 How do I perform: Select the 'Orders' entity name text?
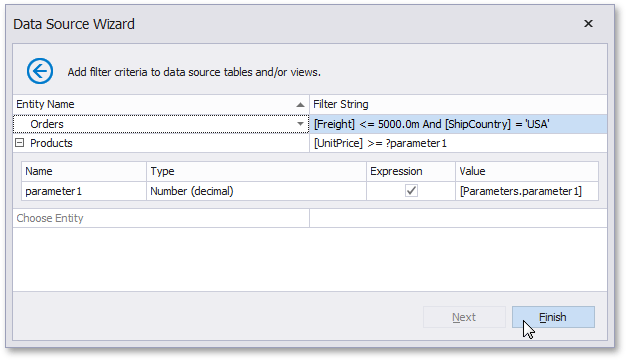pos(47,124)
